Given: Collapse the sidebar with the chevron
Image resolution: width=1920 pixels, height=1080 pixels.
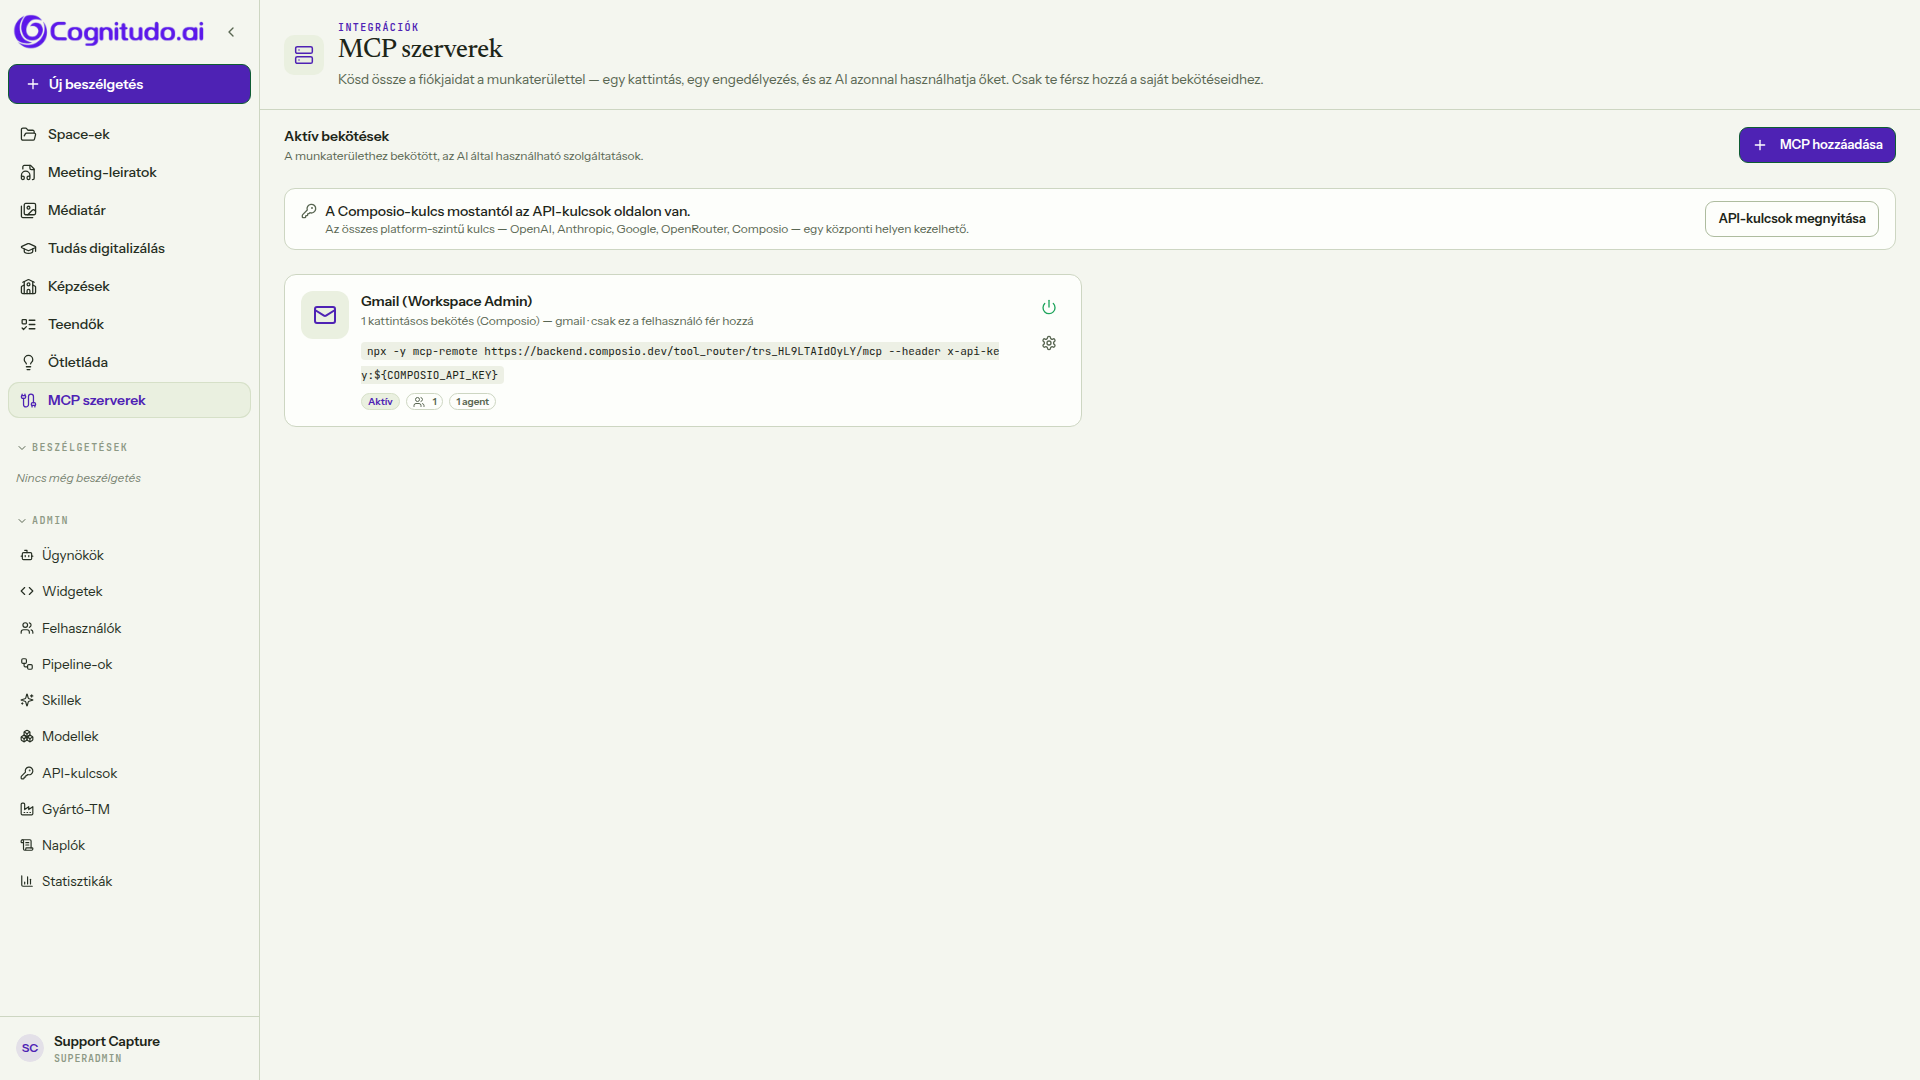Looking at the screenshot, I should coord(231,32).
